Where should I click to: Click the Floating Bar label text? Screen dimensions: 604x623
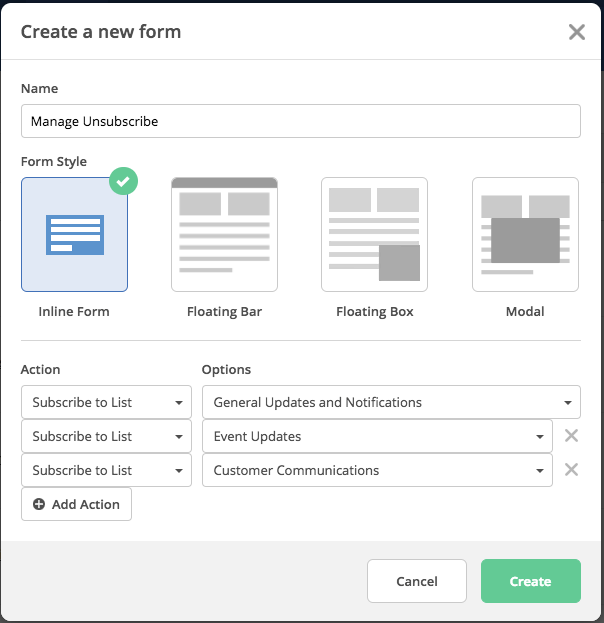coord(224,311)
